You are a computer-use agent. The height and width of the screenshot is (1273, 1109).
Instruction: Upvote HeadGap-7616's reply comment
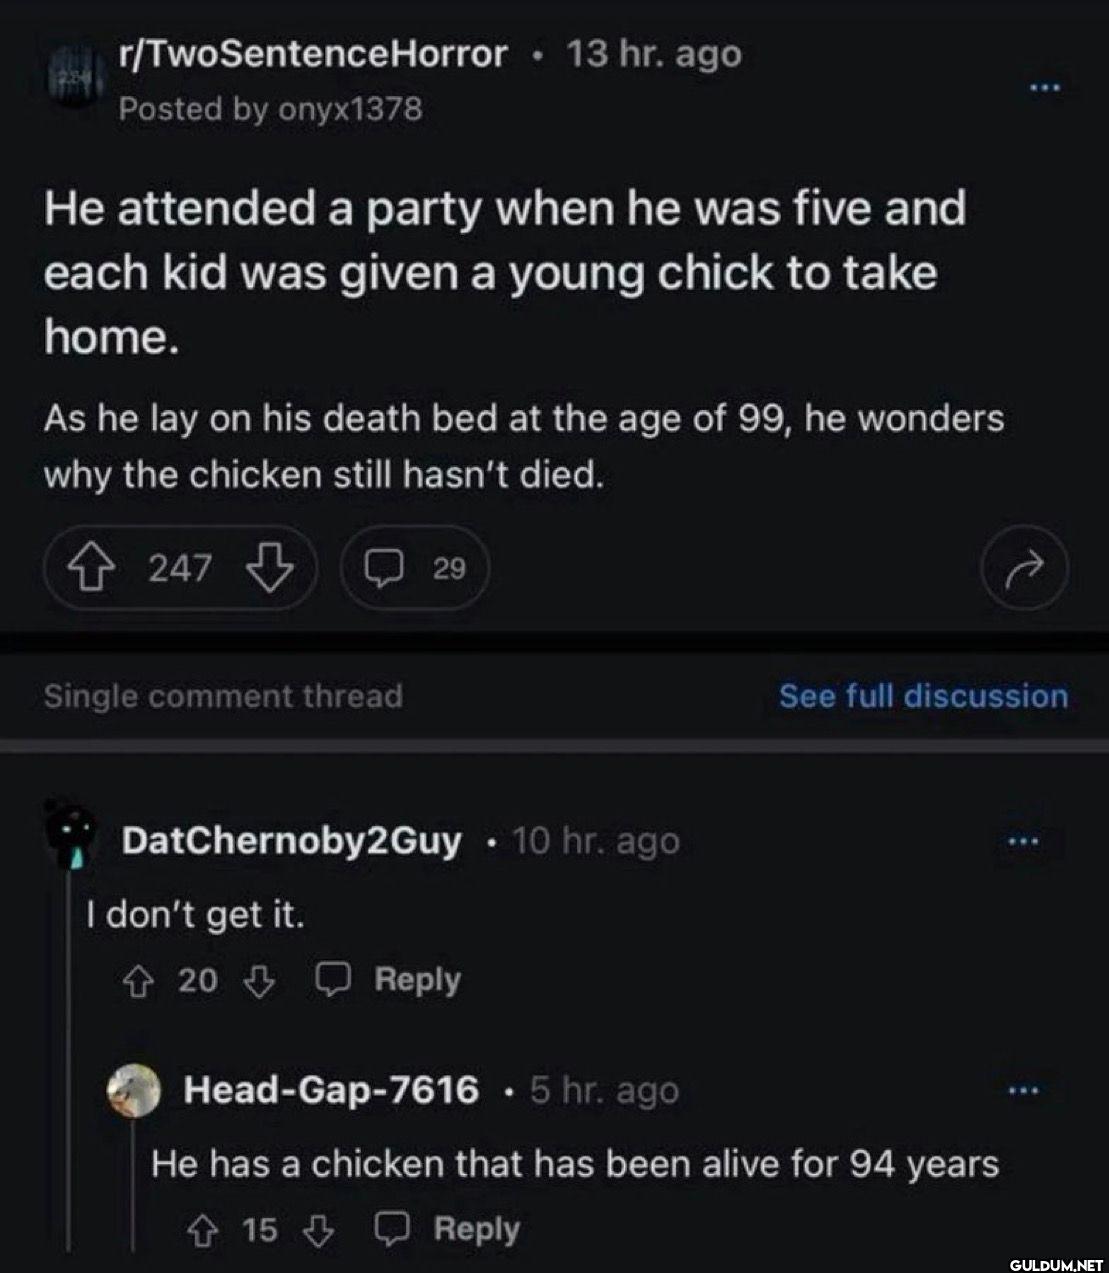click(200, 1230)
